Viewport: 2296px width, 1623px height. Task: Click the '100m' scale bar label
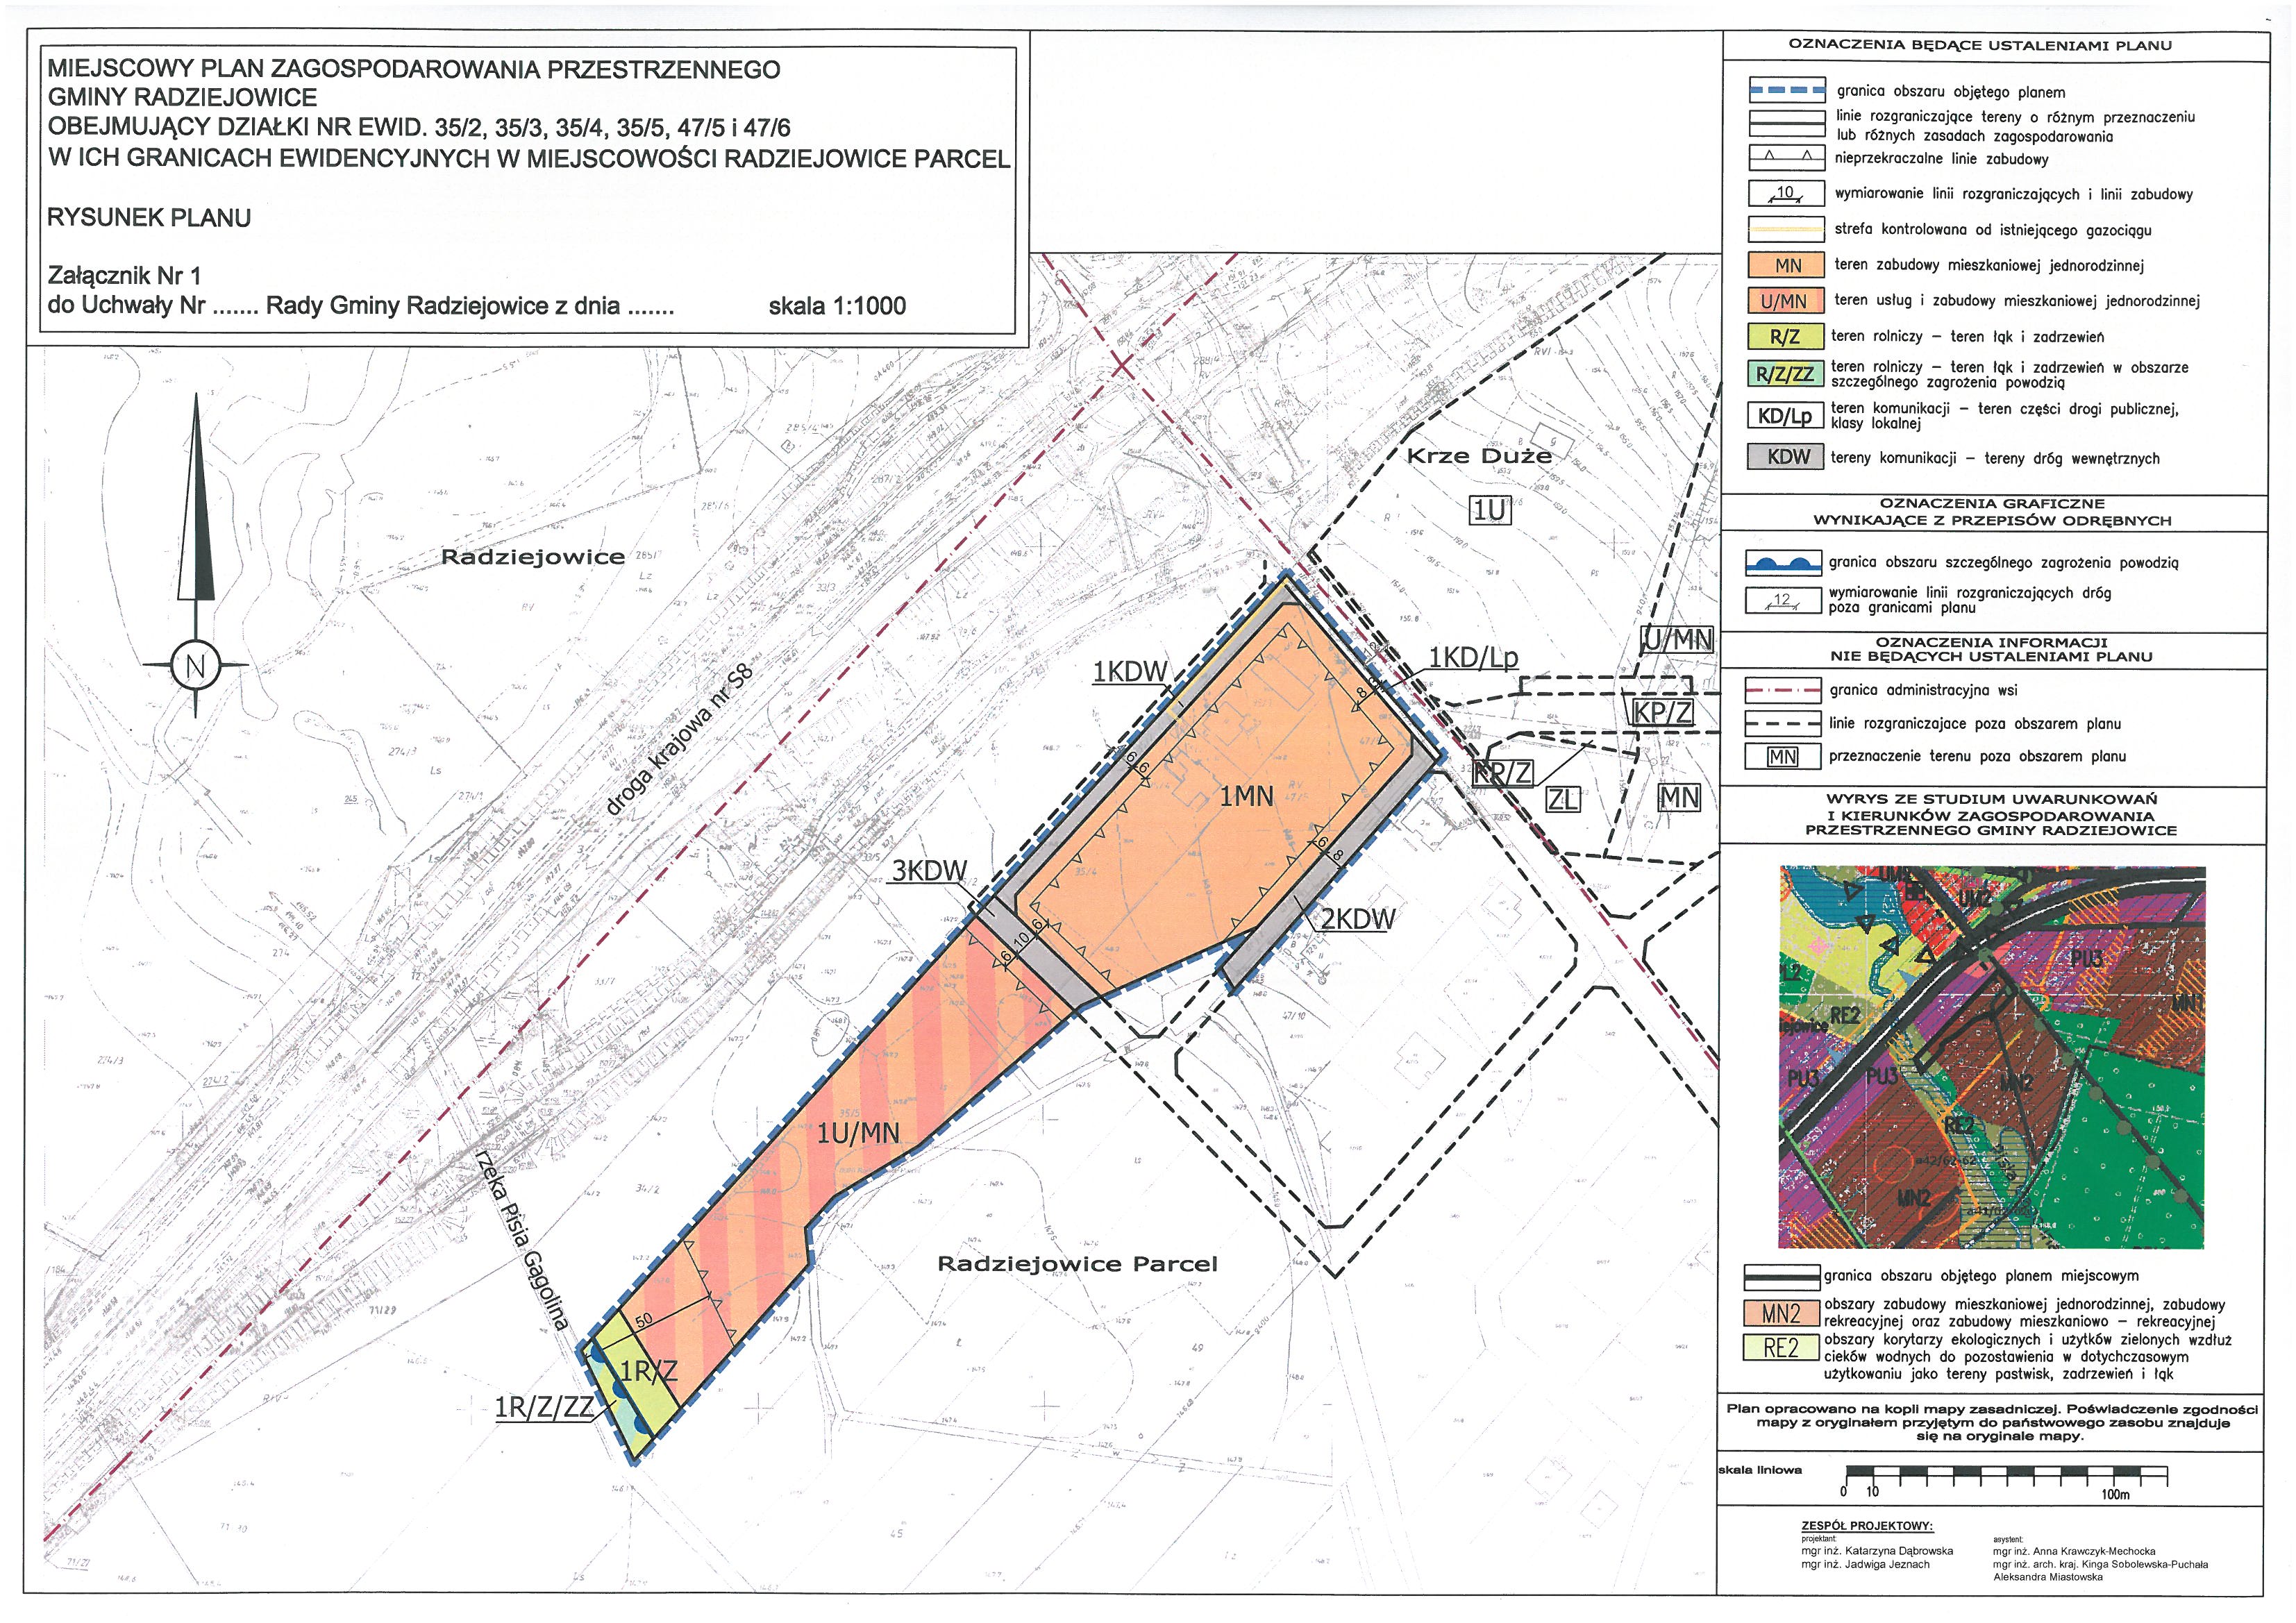click(x=2115, y=1494)
